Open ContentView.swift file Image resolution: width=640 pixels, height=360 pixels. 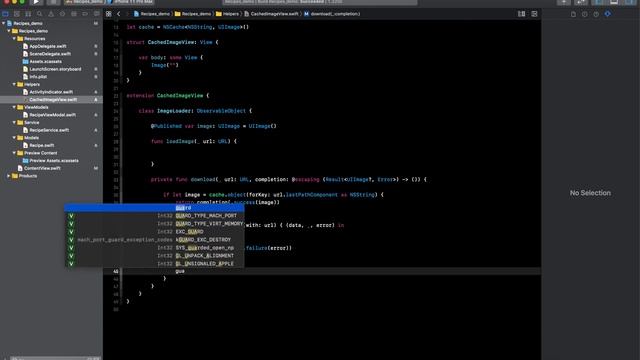tap(42, 168)
